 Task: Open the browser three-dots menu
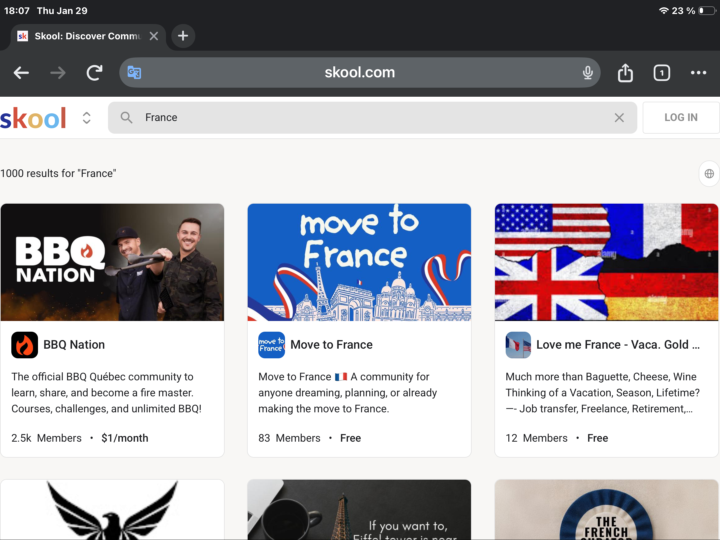click(x=698, y=73)
